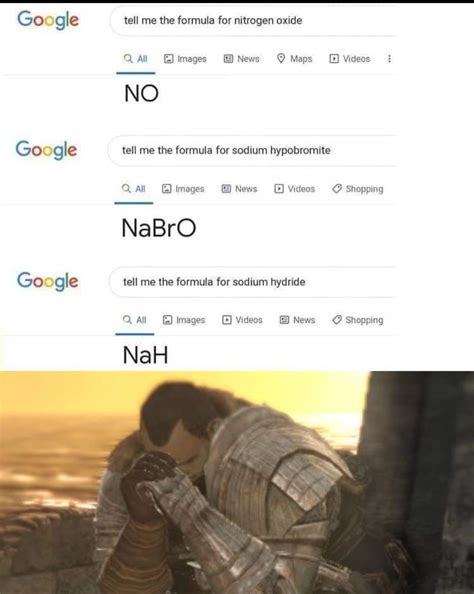Open News tab in sodium hydride results
The image size is (474, 594).
[x=297, y=320]
